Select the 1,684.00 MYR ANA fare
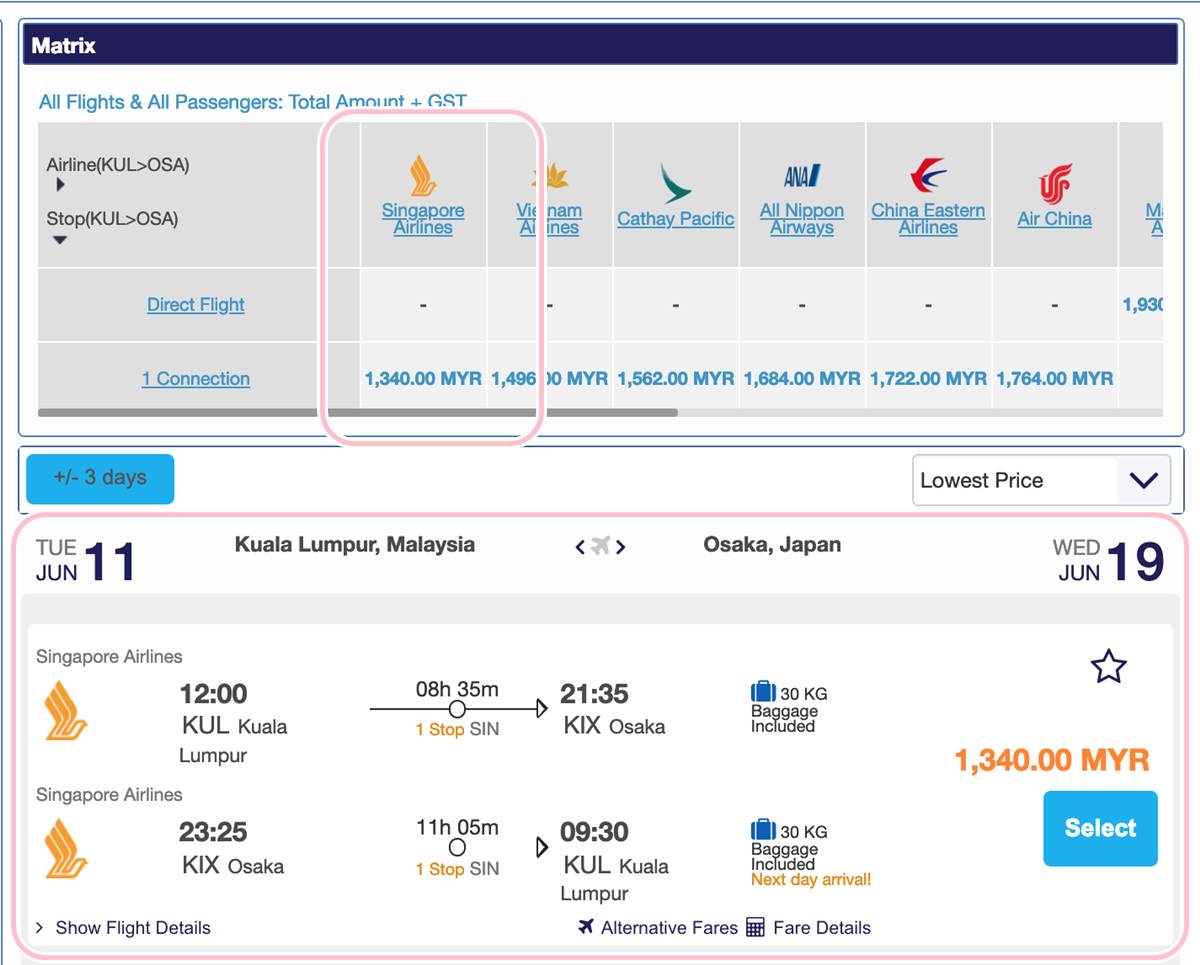The height and width of the screenshot is (965, 1200). pos(802,379)
